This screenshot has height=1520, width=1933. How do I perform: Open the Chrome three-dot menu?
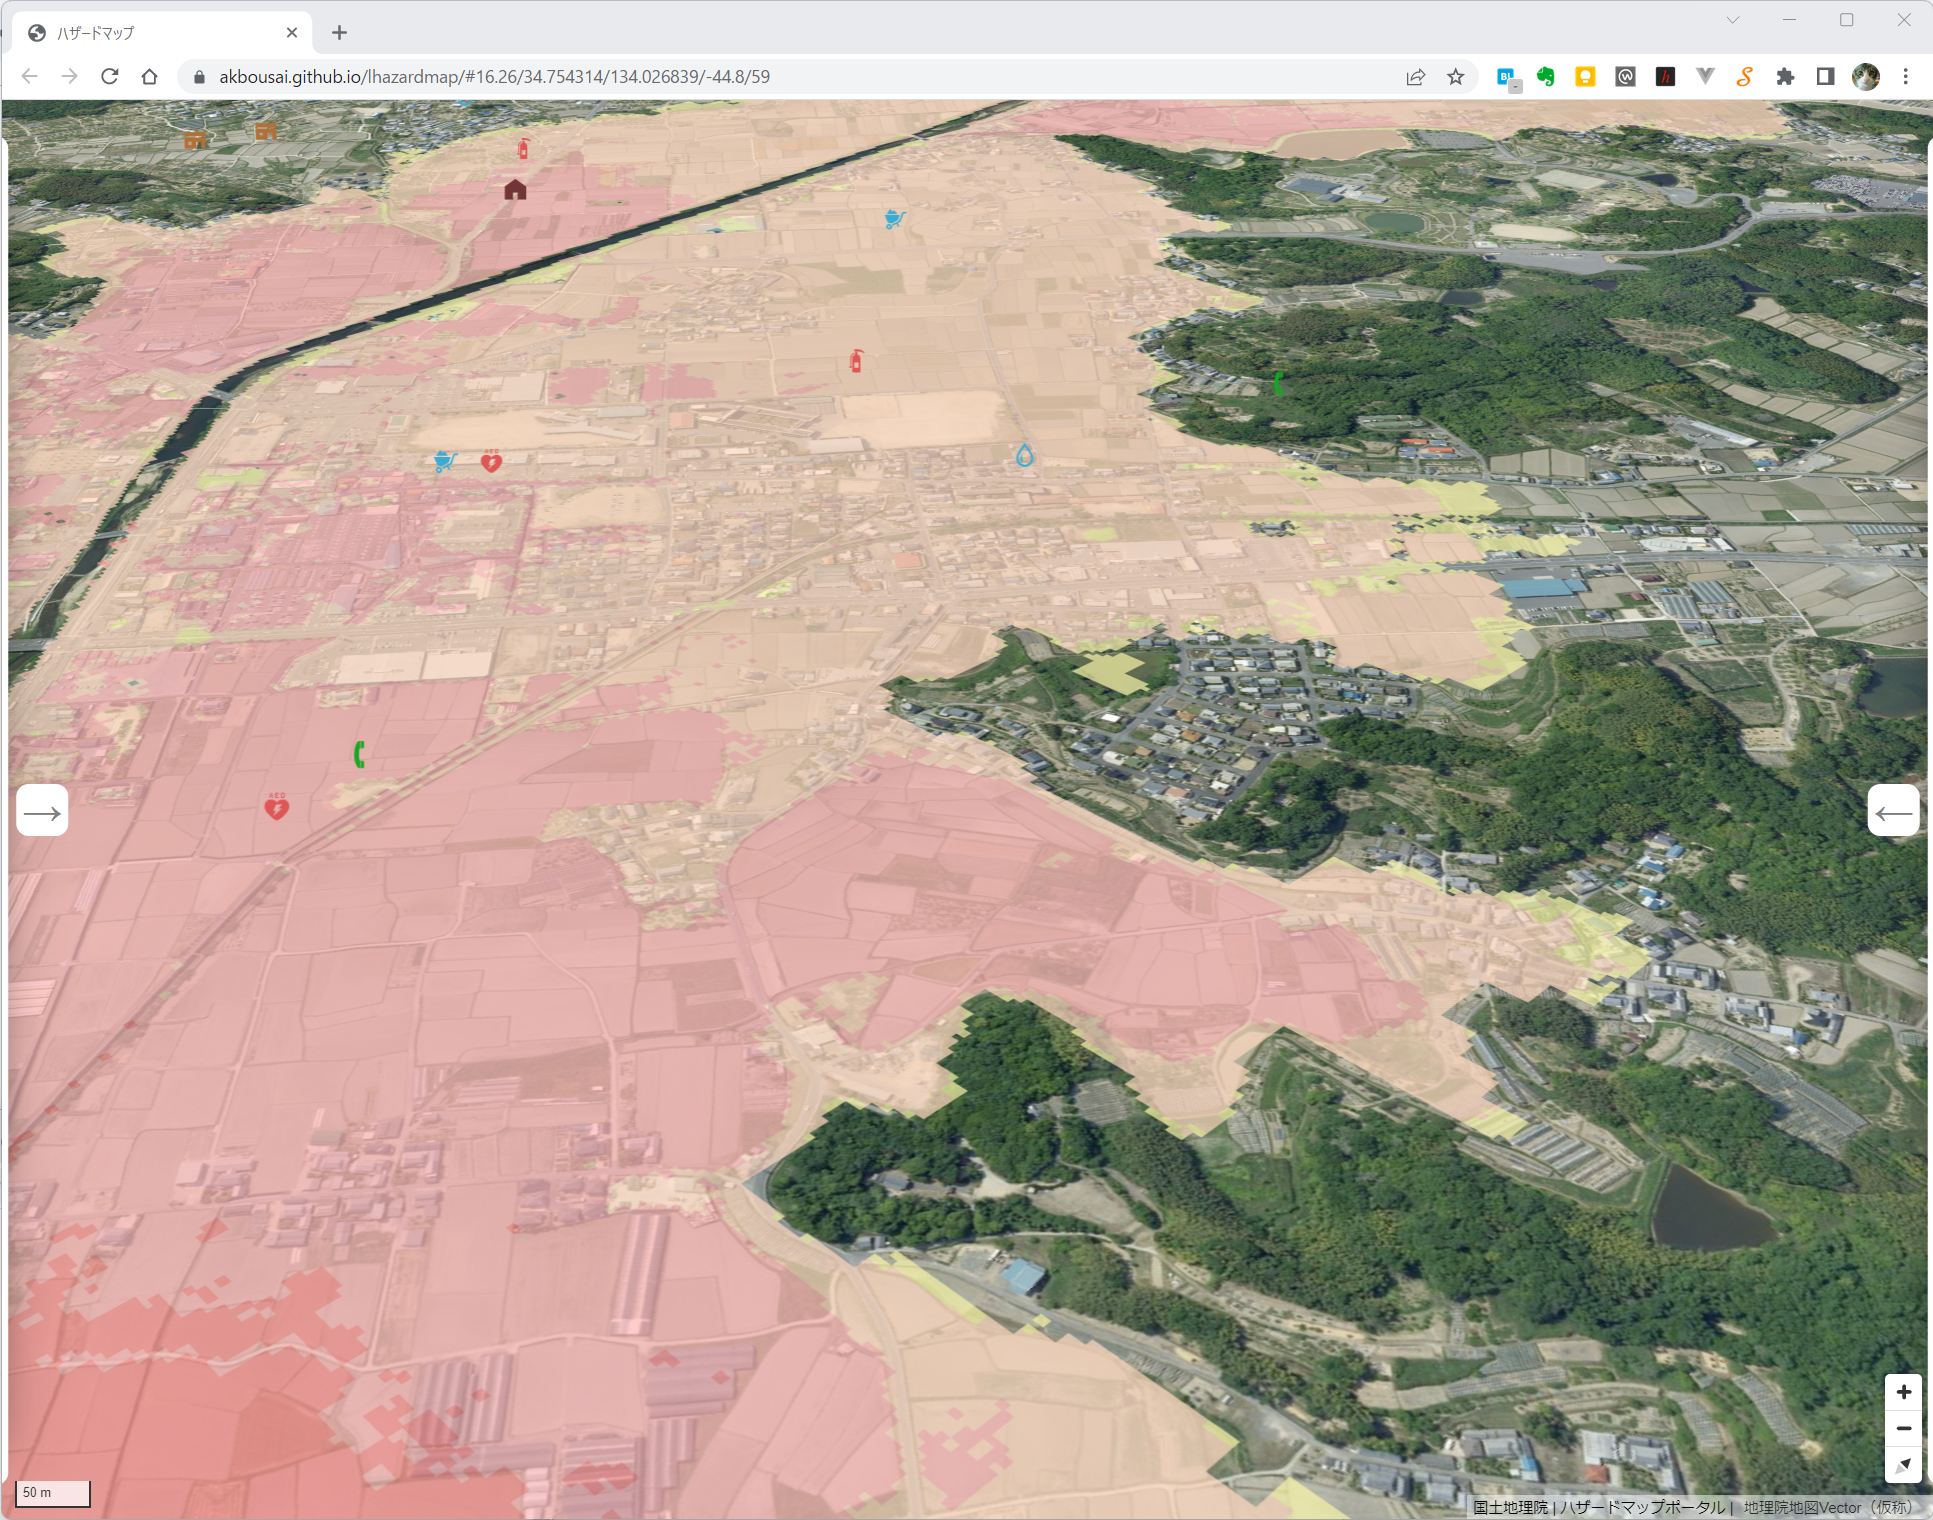1906,77
